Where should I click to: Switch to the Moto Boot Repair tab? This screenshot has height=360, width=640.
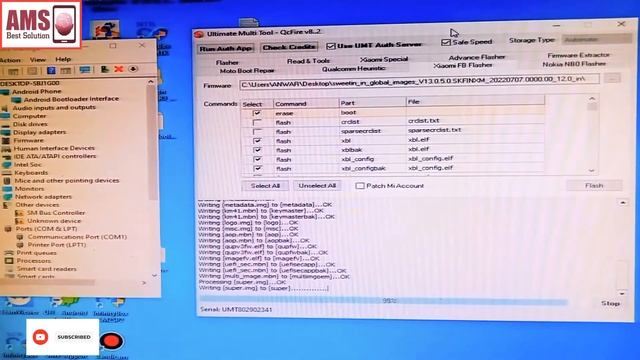point(247,71)
